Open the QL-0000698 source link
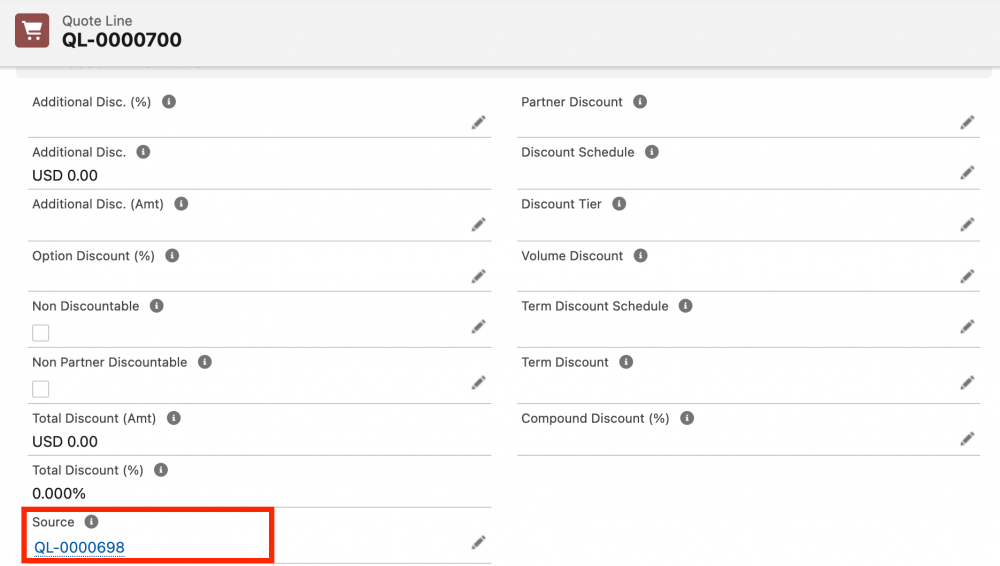 tap(79, 547)
